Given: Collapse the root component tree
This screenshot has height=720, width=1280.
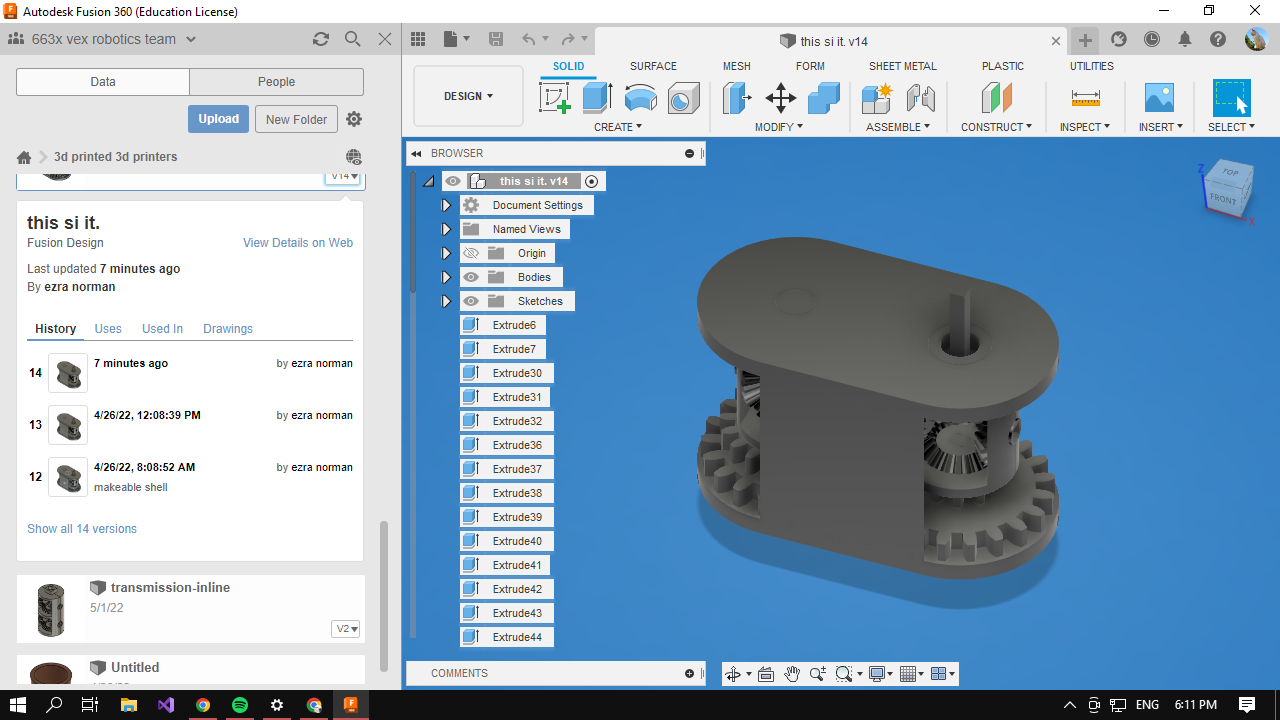Looking at the screenshot, I should point(428,181).
